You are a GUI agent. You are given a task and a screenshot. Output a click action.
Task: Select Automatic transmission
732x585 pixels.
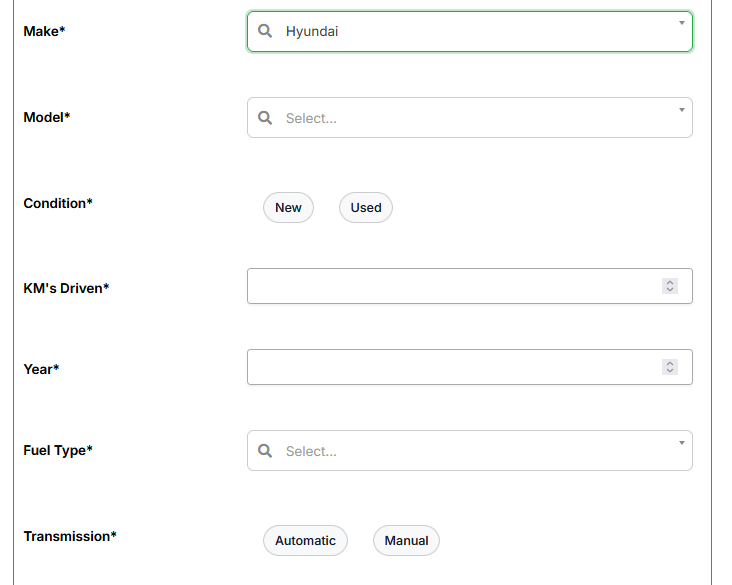pyautogui.click(x=305, y=541)
